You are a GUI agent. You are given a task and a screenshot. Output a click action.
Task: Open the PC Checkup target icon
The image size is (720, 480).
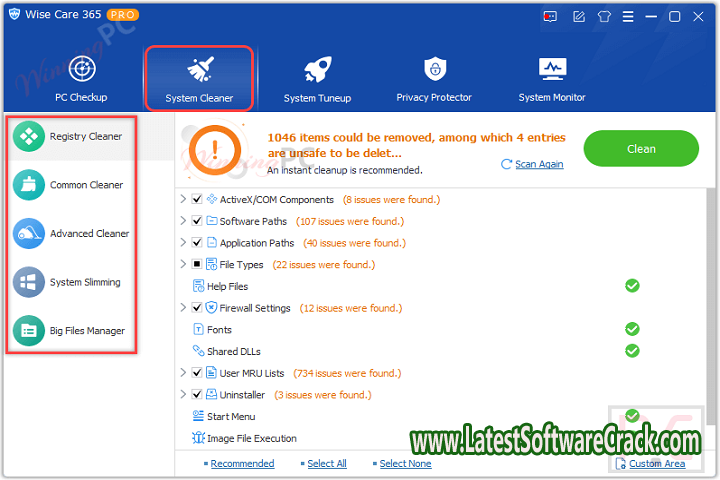pos(81,69)
